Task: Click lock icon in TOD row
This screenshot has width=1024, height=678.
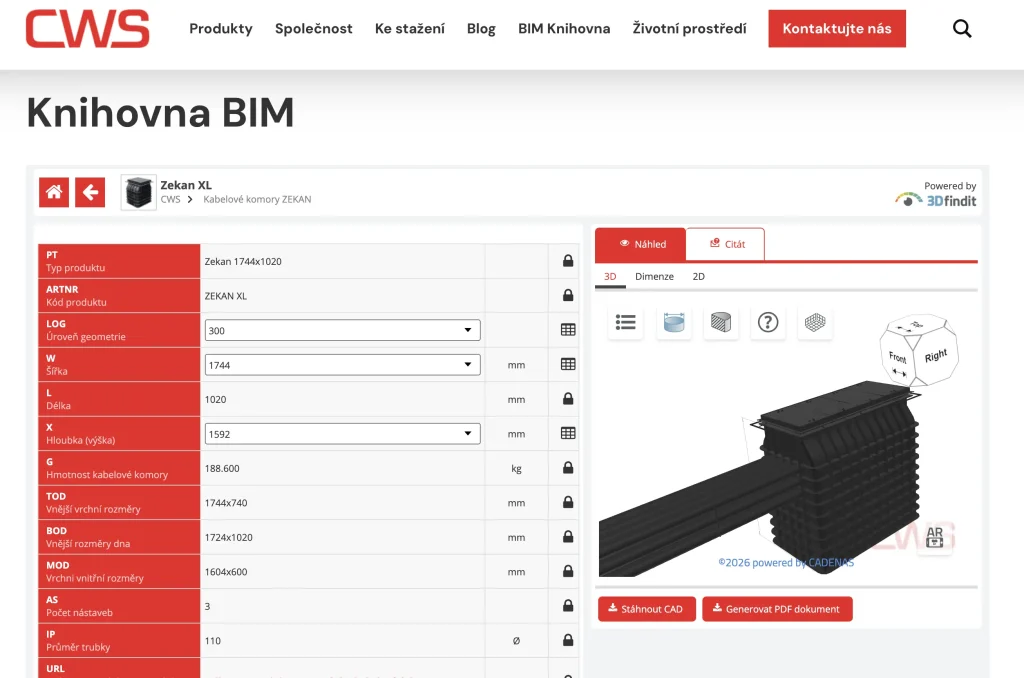Action: (568, 502)
